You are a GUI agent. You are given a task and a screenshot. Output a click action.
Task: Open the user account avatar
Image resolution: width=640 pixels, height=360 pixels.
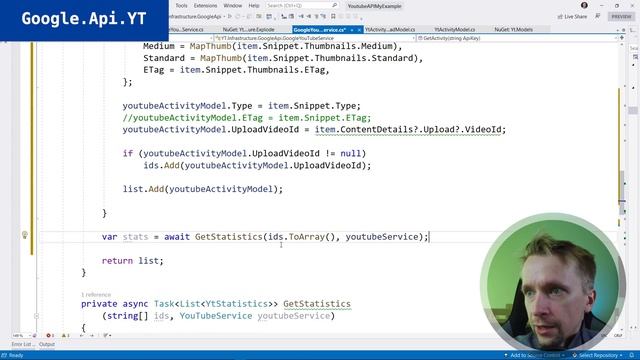pyautogui.click(x=584, y=5)
